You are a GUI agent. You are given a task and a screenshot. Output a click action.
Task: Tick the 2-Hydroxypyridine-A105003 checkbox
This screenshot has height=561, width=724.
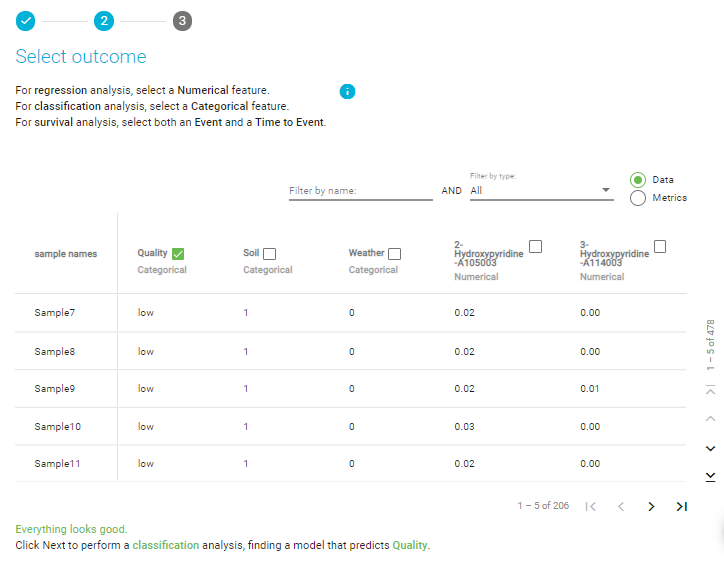tap(535, 247)
